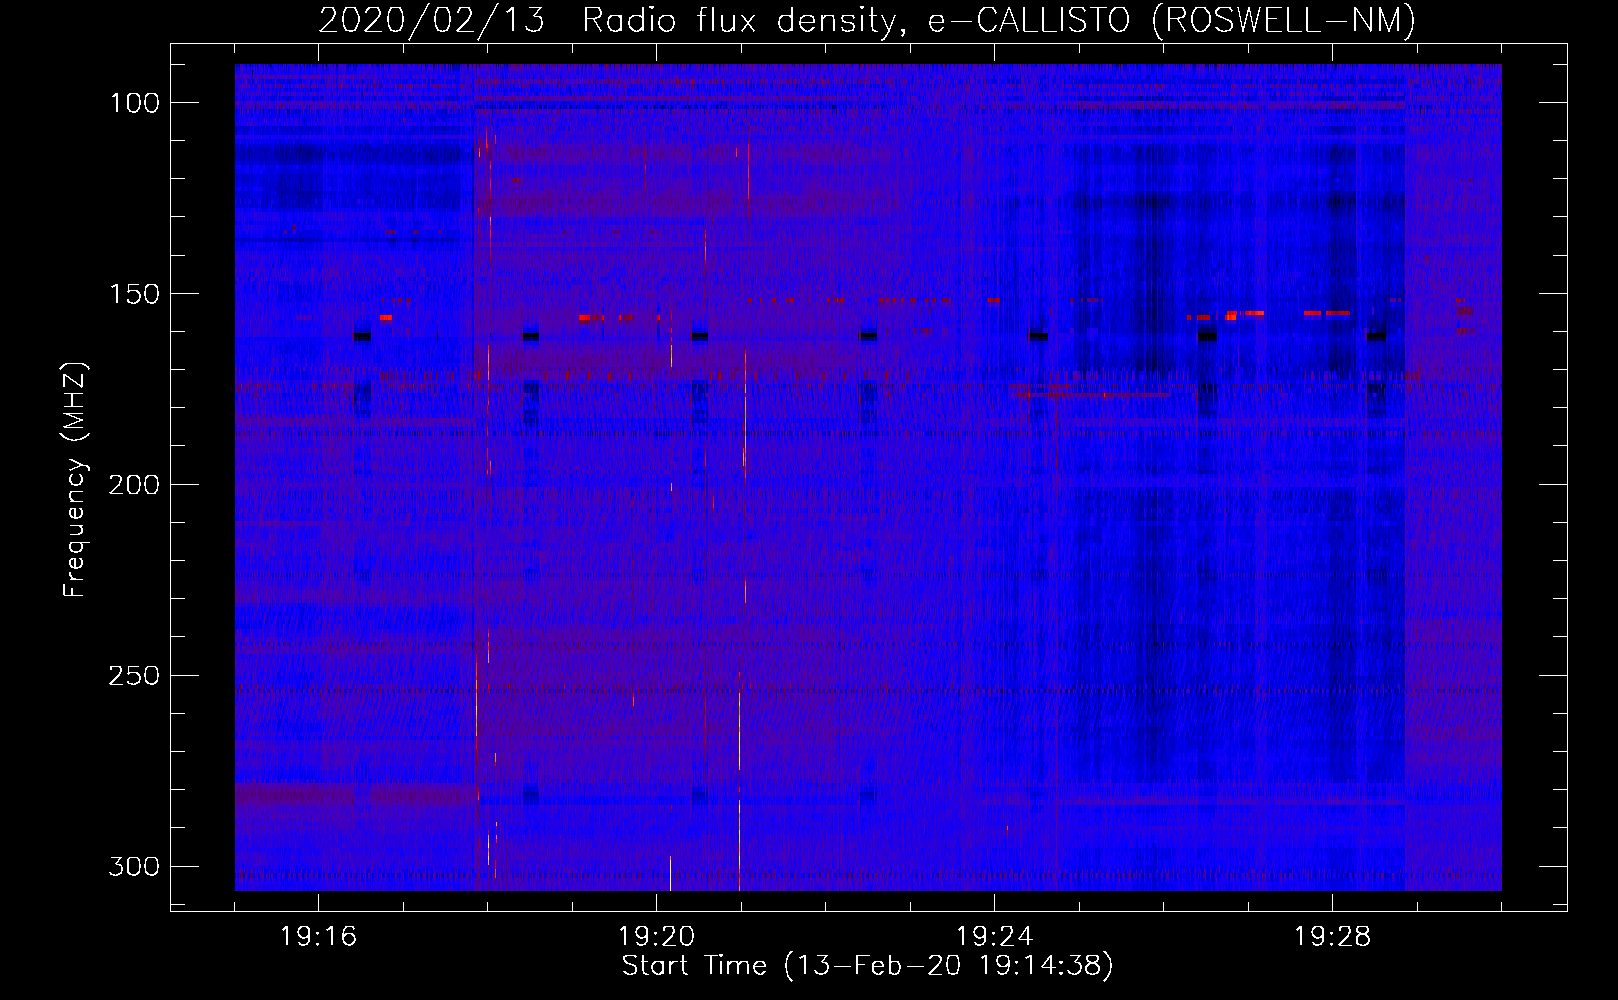Click the 19:24 time tick label
This screenshot has width=1618, height=1000.
point(995,937)
